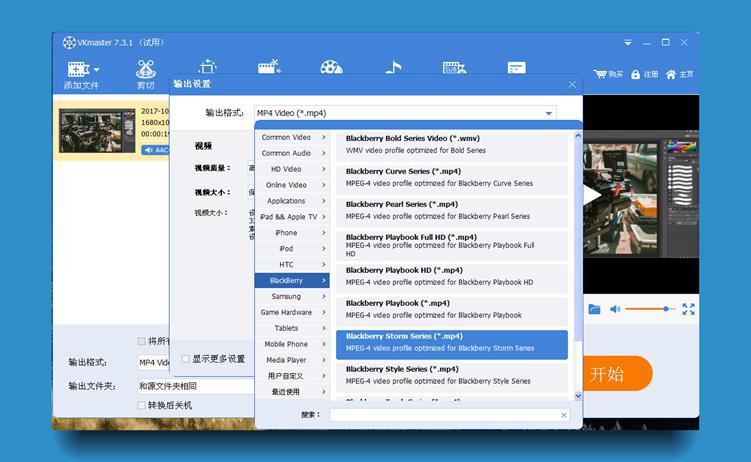This screenshot has height=462, width=751.
Task: Click the orange 开始 start button
Action: 617,373
